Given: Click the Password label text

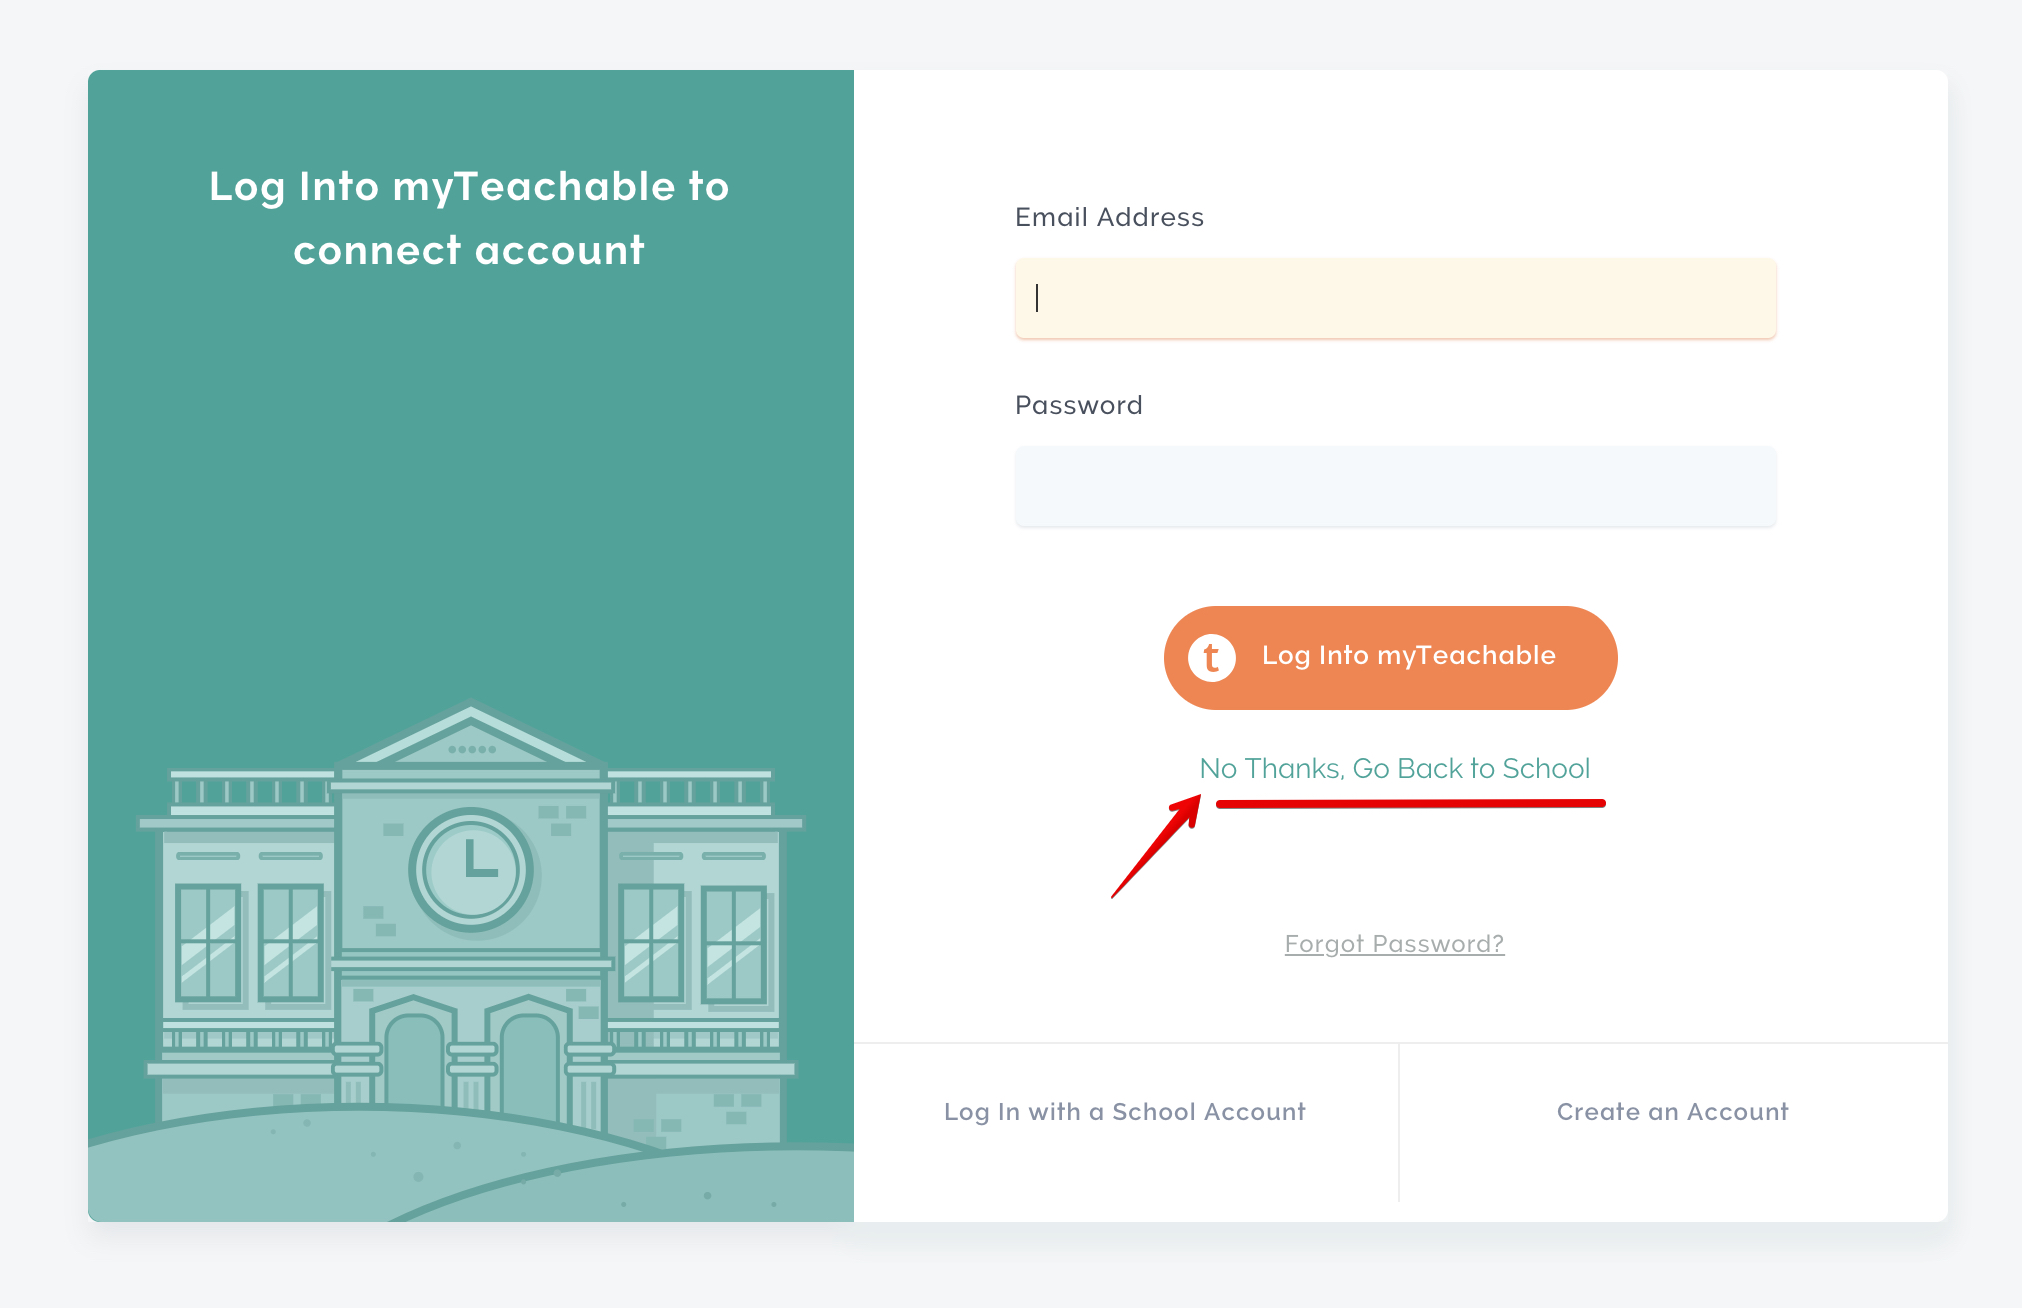Looking at the screenshot, I should pyautogui.click(x=1078, y=405).
